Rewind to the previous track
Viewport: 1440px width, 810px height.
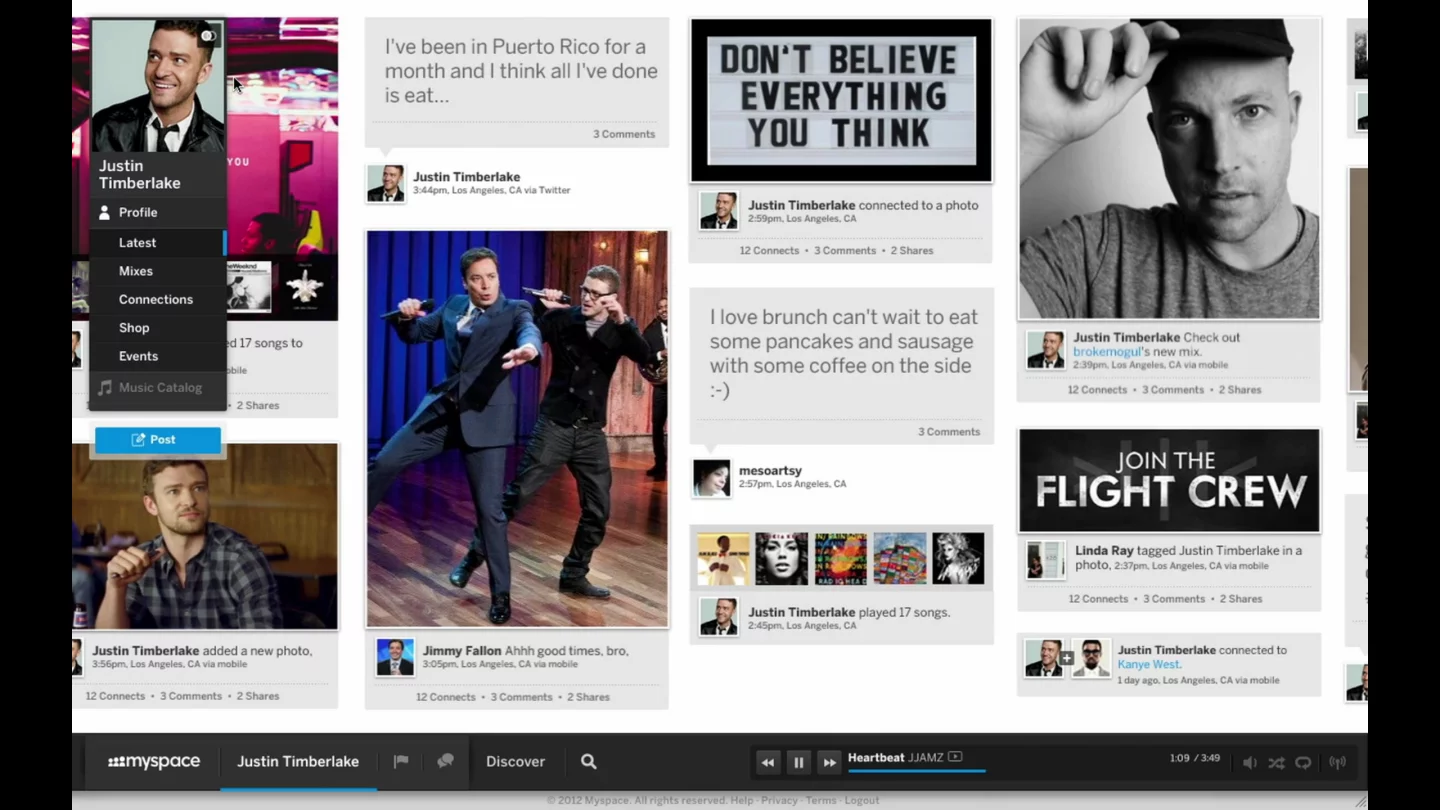(767, 762)
